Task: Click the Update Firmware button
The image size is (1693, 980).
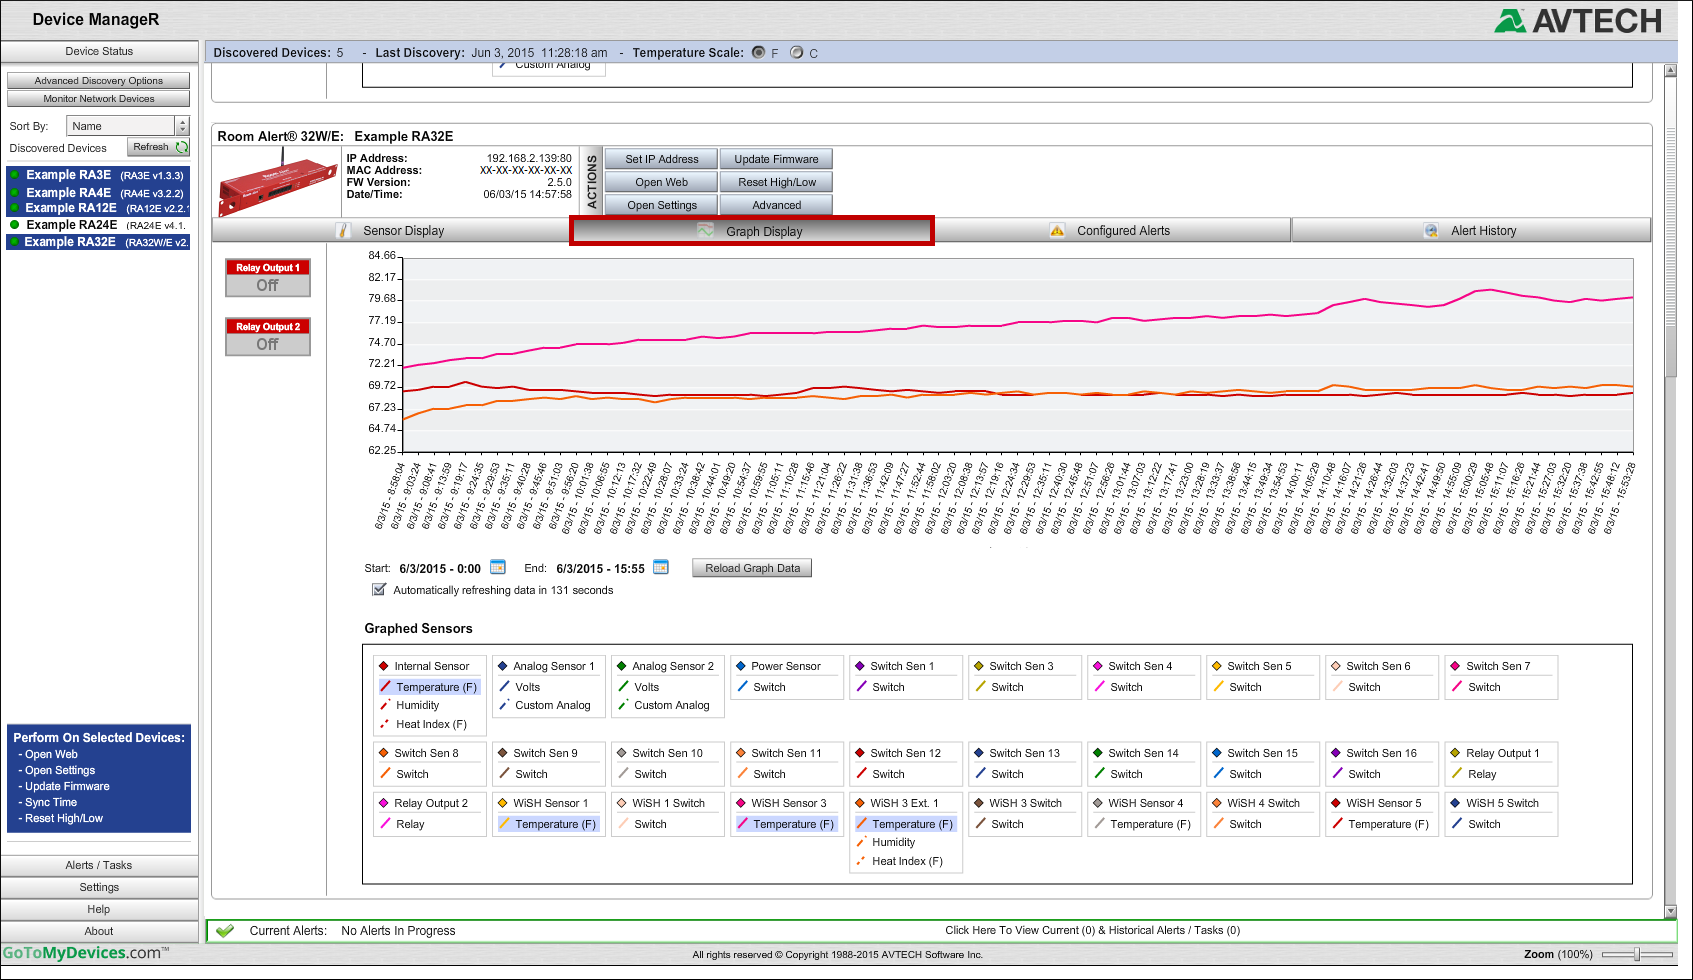Action: pos(776,159)
